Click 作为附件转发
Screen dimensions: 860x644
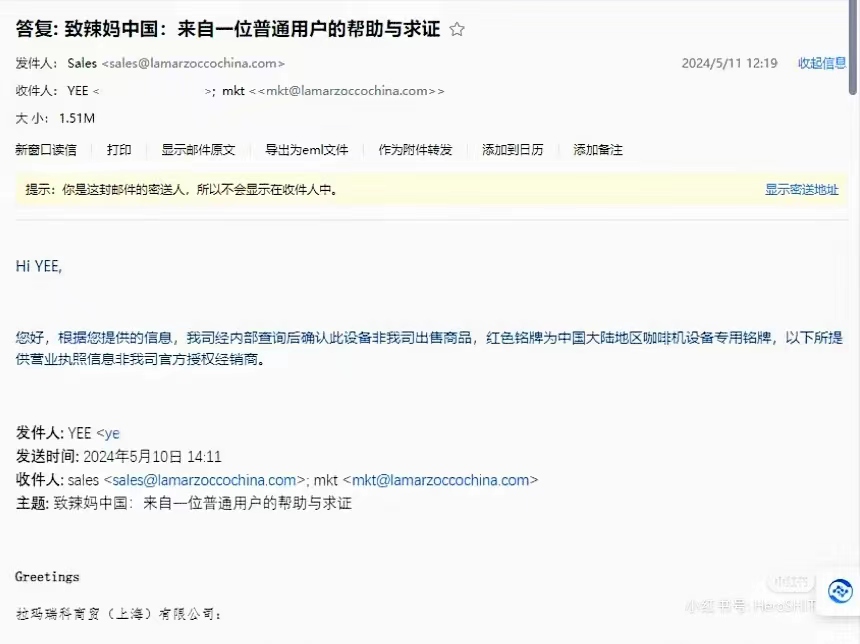pyautogui.click(x=415, y=150)
